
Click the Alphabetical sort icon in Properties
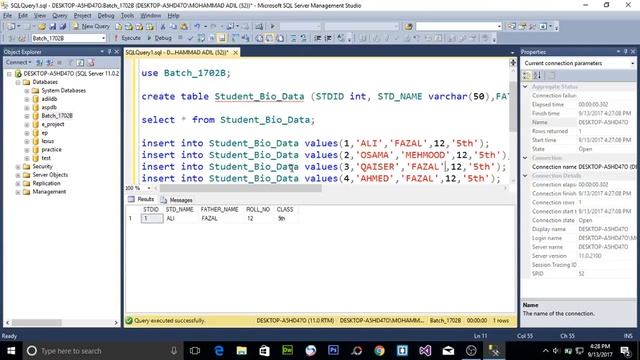pos(537,76)
